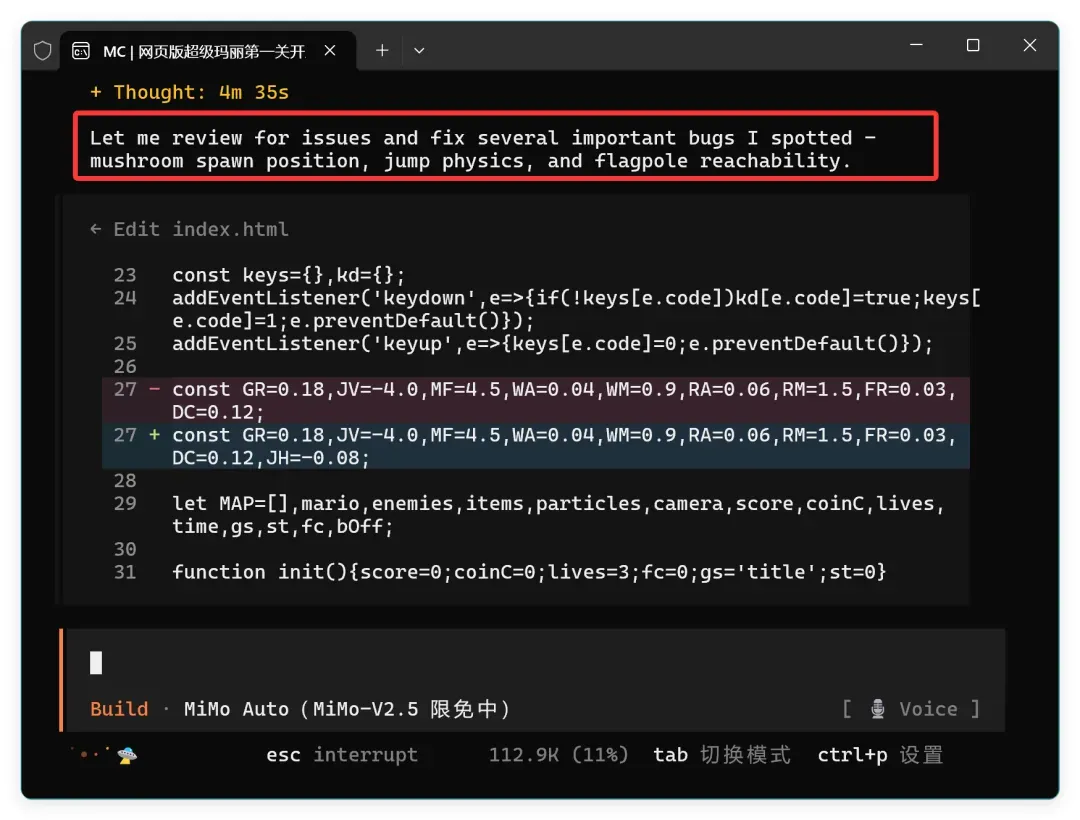Click the added line 27 containing JH=-0.08
The width and height of the screenshot is (1080, 820).
(x=536, y=446)
